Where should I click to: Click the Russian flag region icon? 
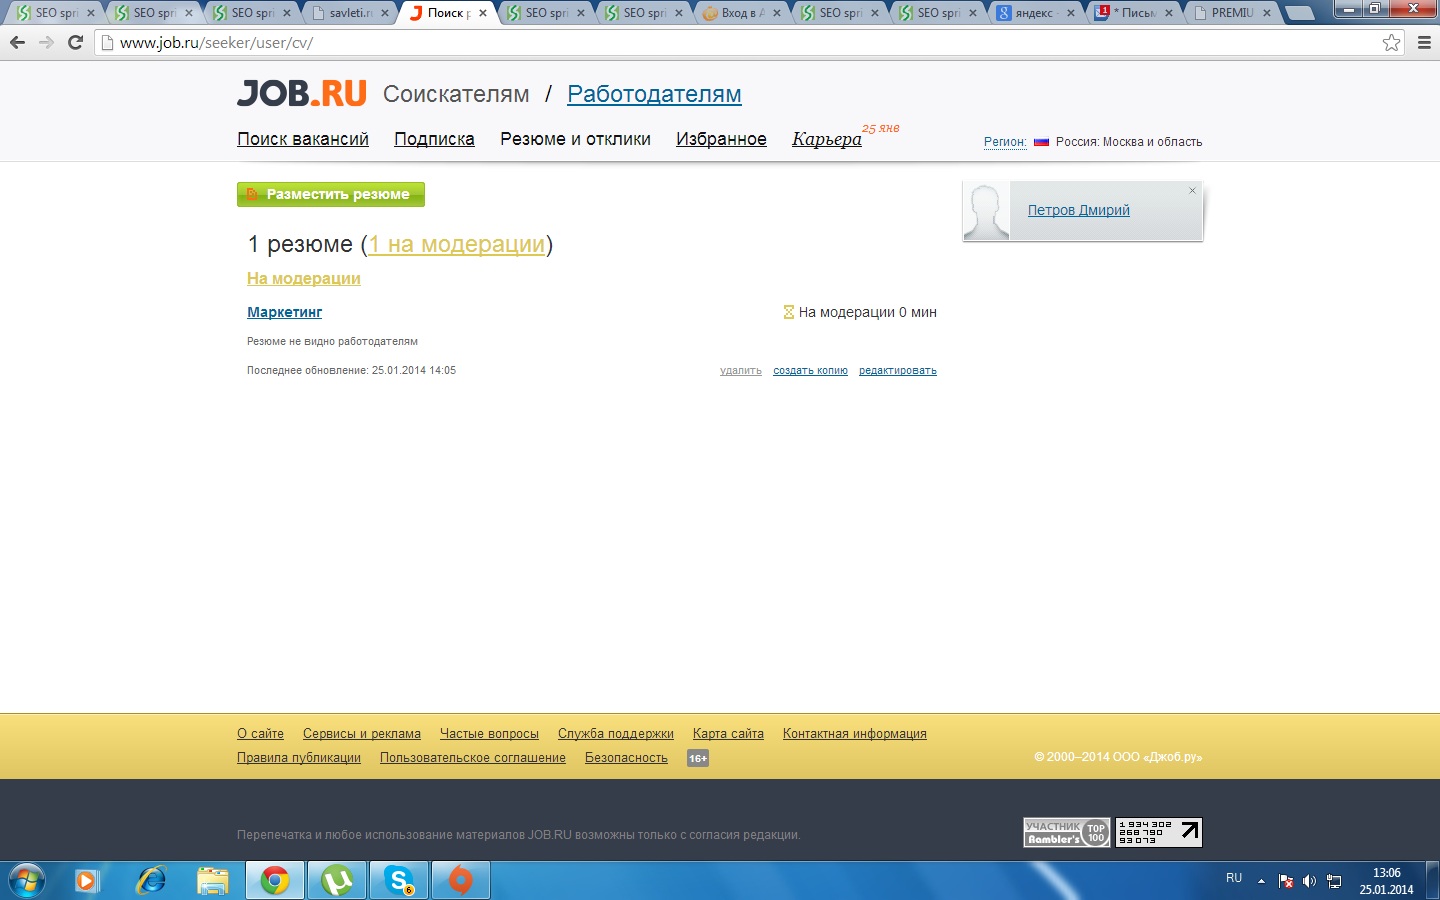(1041, 142)
